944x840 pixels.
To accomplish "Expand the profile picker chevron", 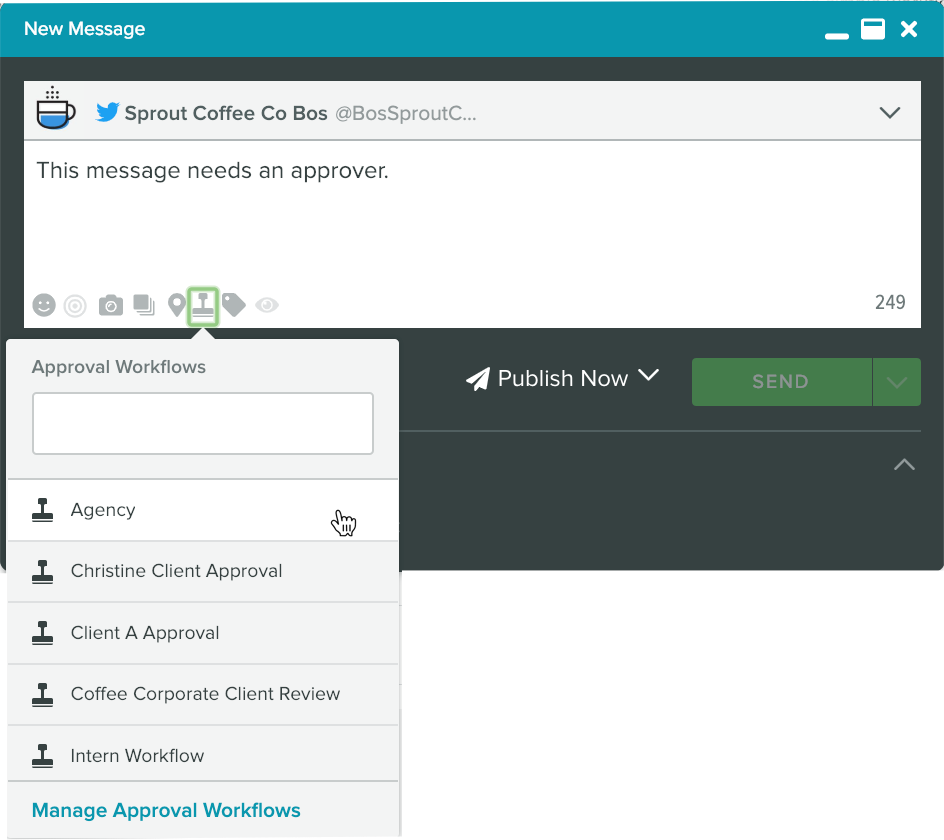I will [x=889, y=113].
